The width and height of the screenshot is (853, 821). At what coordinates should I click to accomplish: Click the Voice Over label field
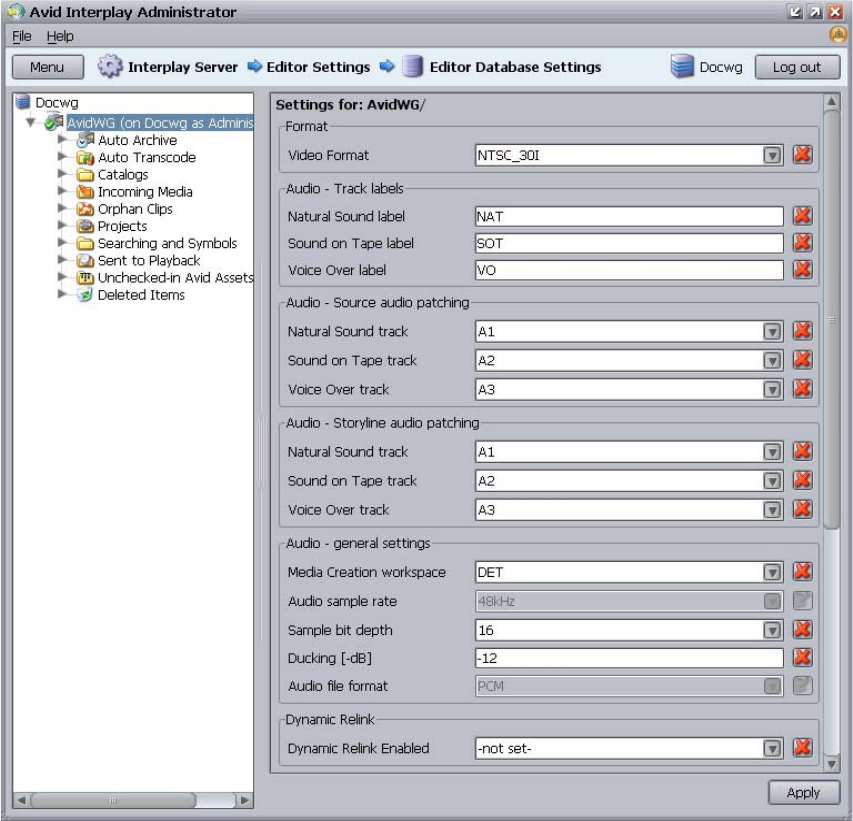tap(629, 270)
